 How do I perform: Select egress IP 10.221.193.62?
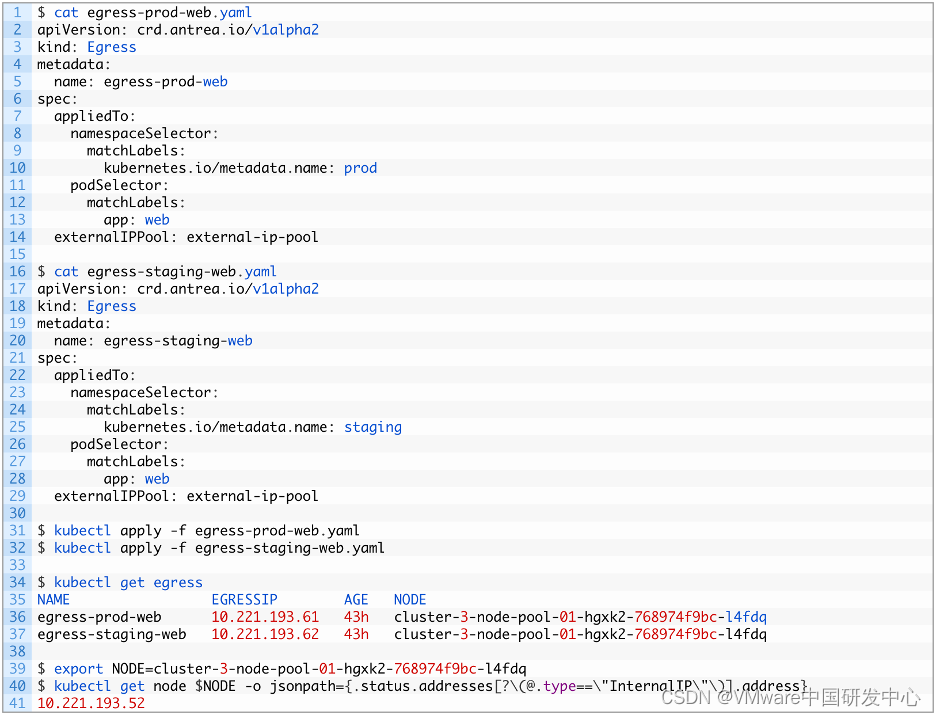click(x=265, y=634)
